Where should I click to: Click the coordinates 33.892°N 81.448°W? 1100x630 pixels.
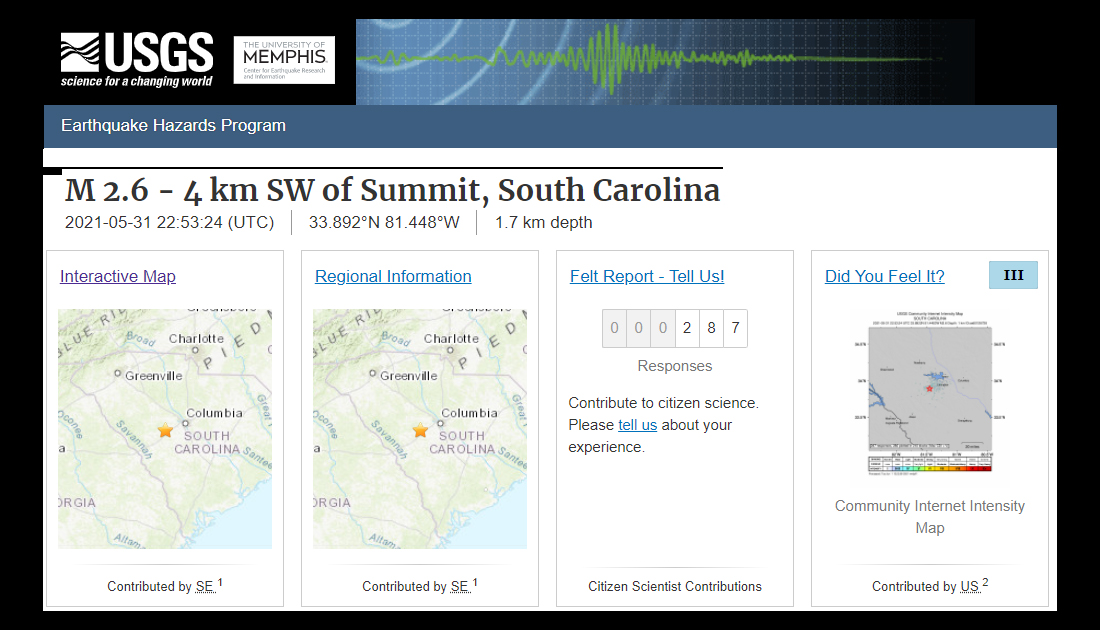coord(384,222)
